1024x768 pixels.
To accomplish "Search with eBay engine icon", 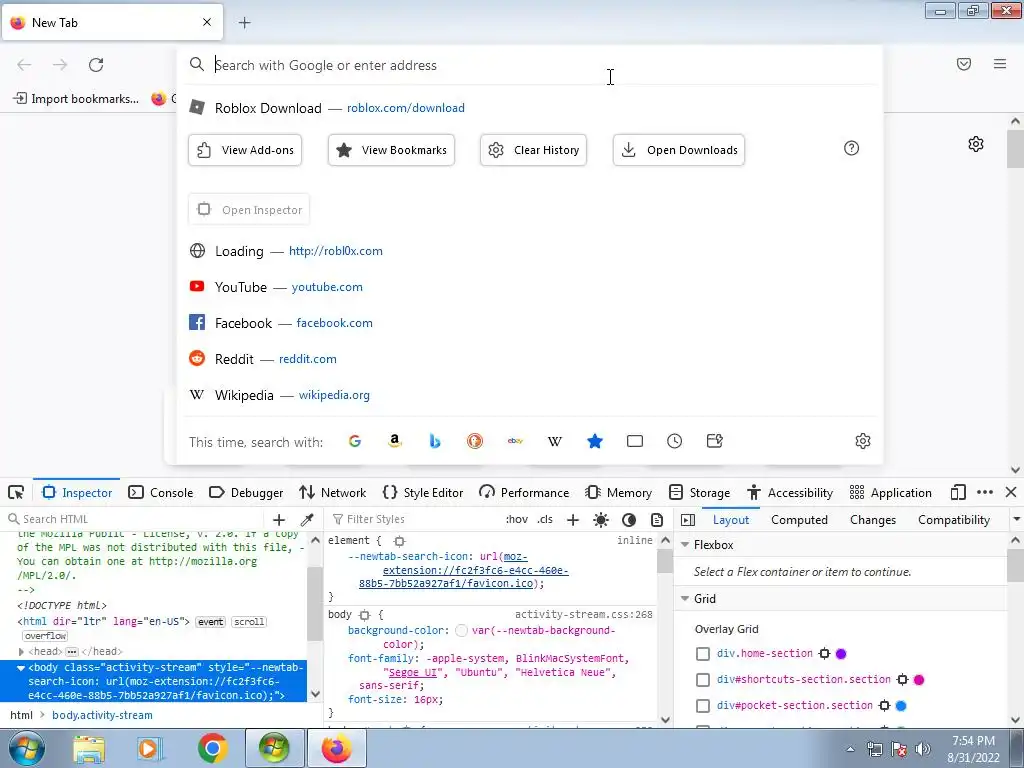I will (515, 441).
